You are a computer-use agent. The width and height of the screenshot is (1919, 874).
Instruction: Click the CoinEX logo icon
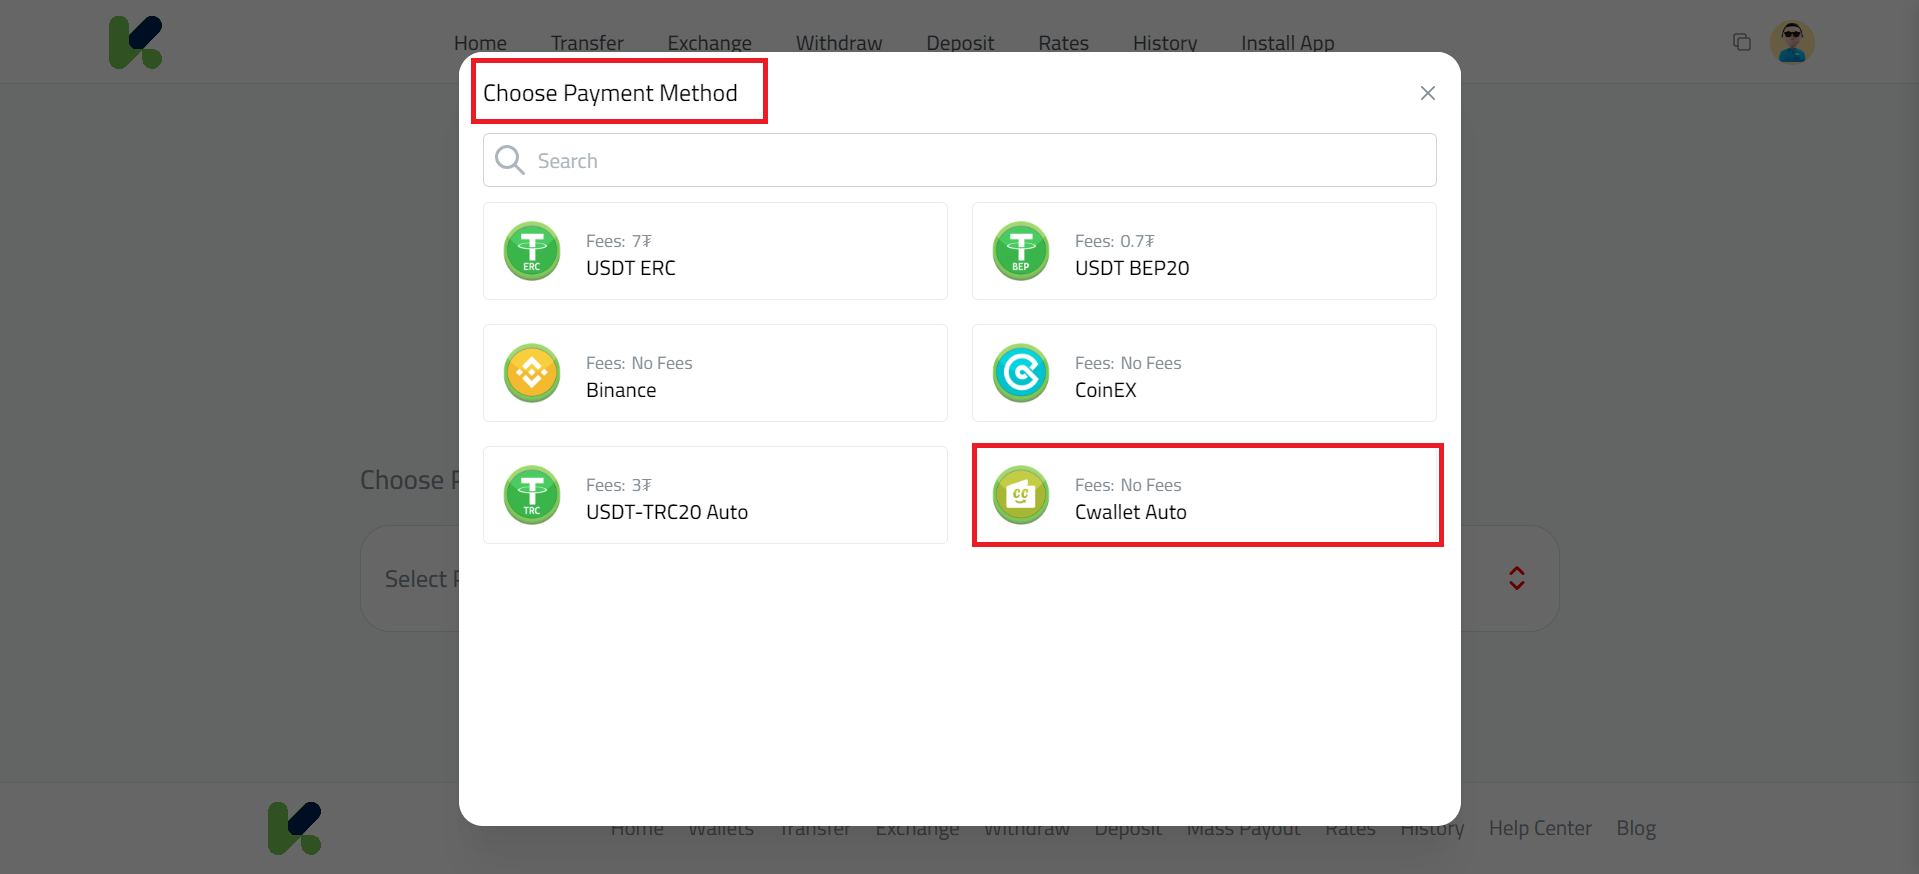(1021, 373)
